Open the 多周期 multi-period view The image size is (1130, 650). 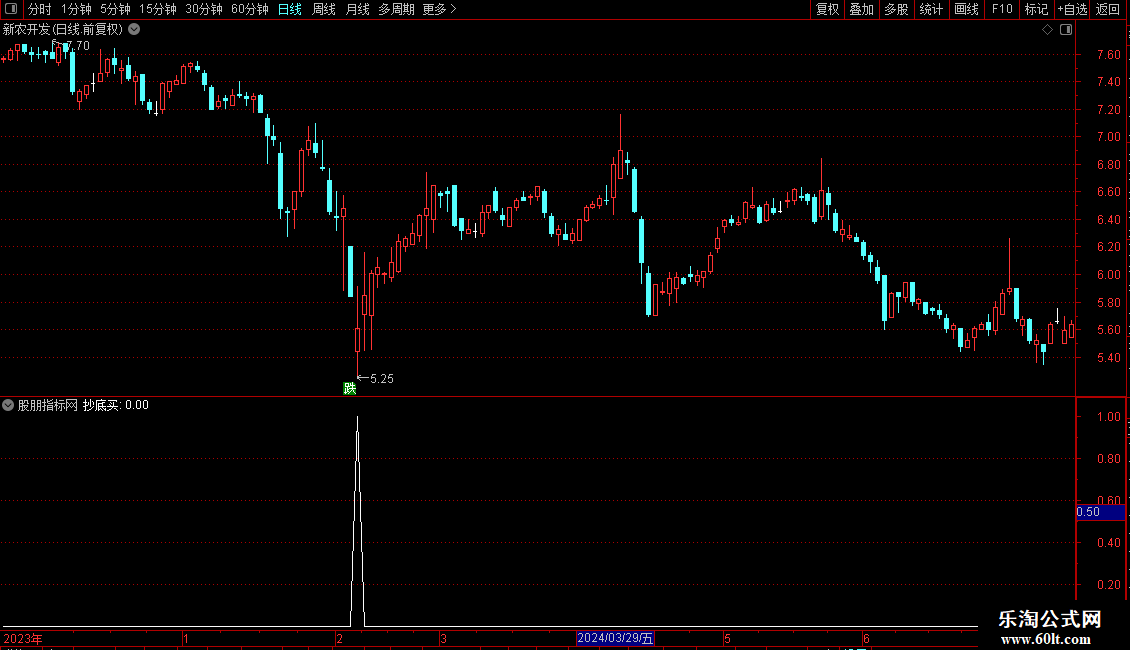[x=396, y=9]
